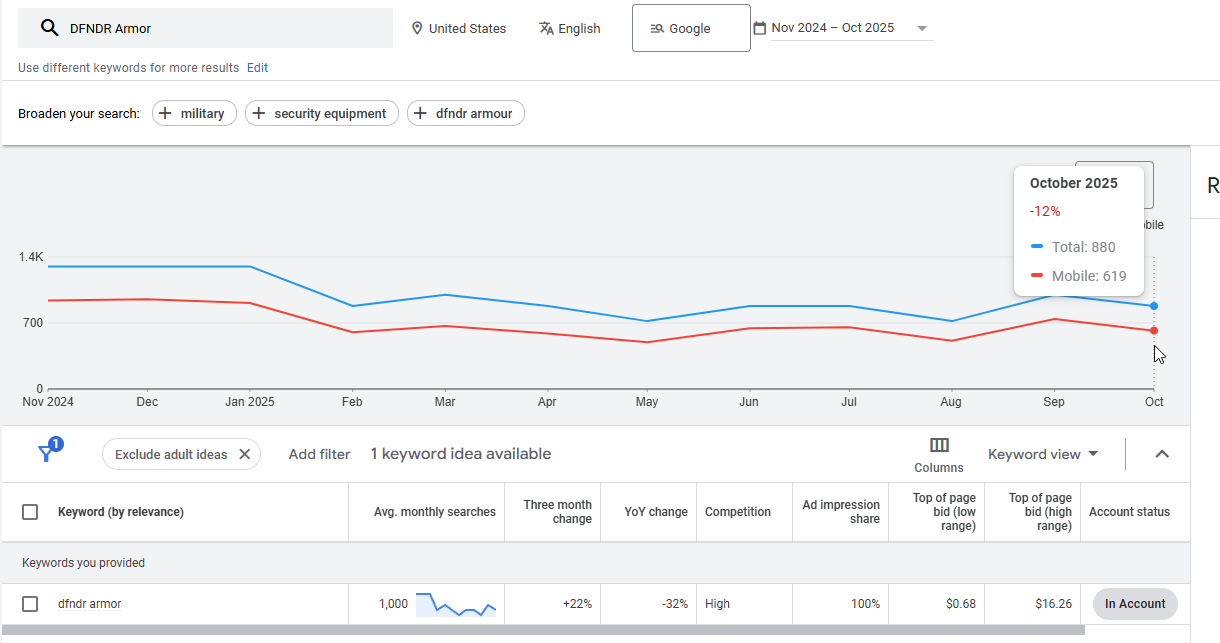Click Add filter

tap(319, 454)
